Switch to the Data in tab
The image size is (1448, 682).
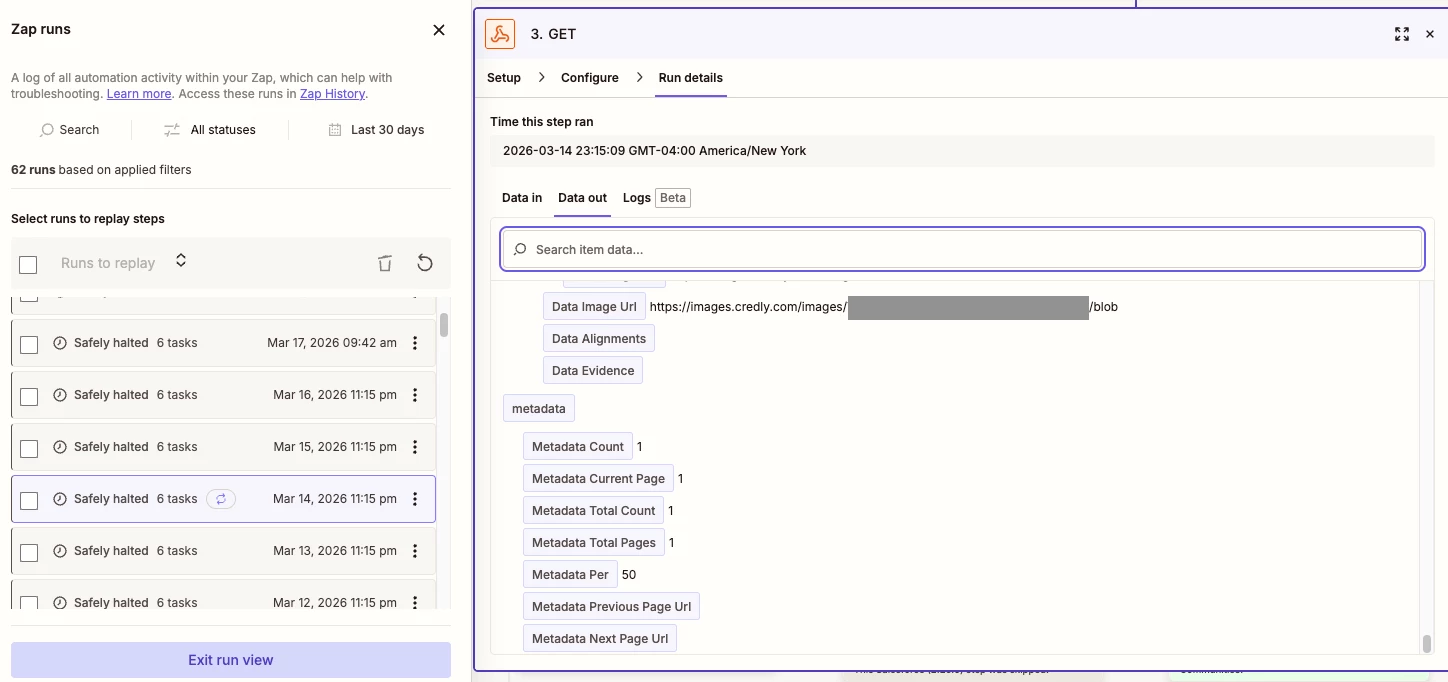coord(522,198)
